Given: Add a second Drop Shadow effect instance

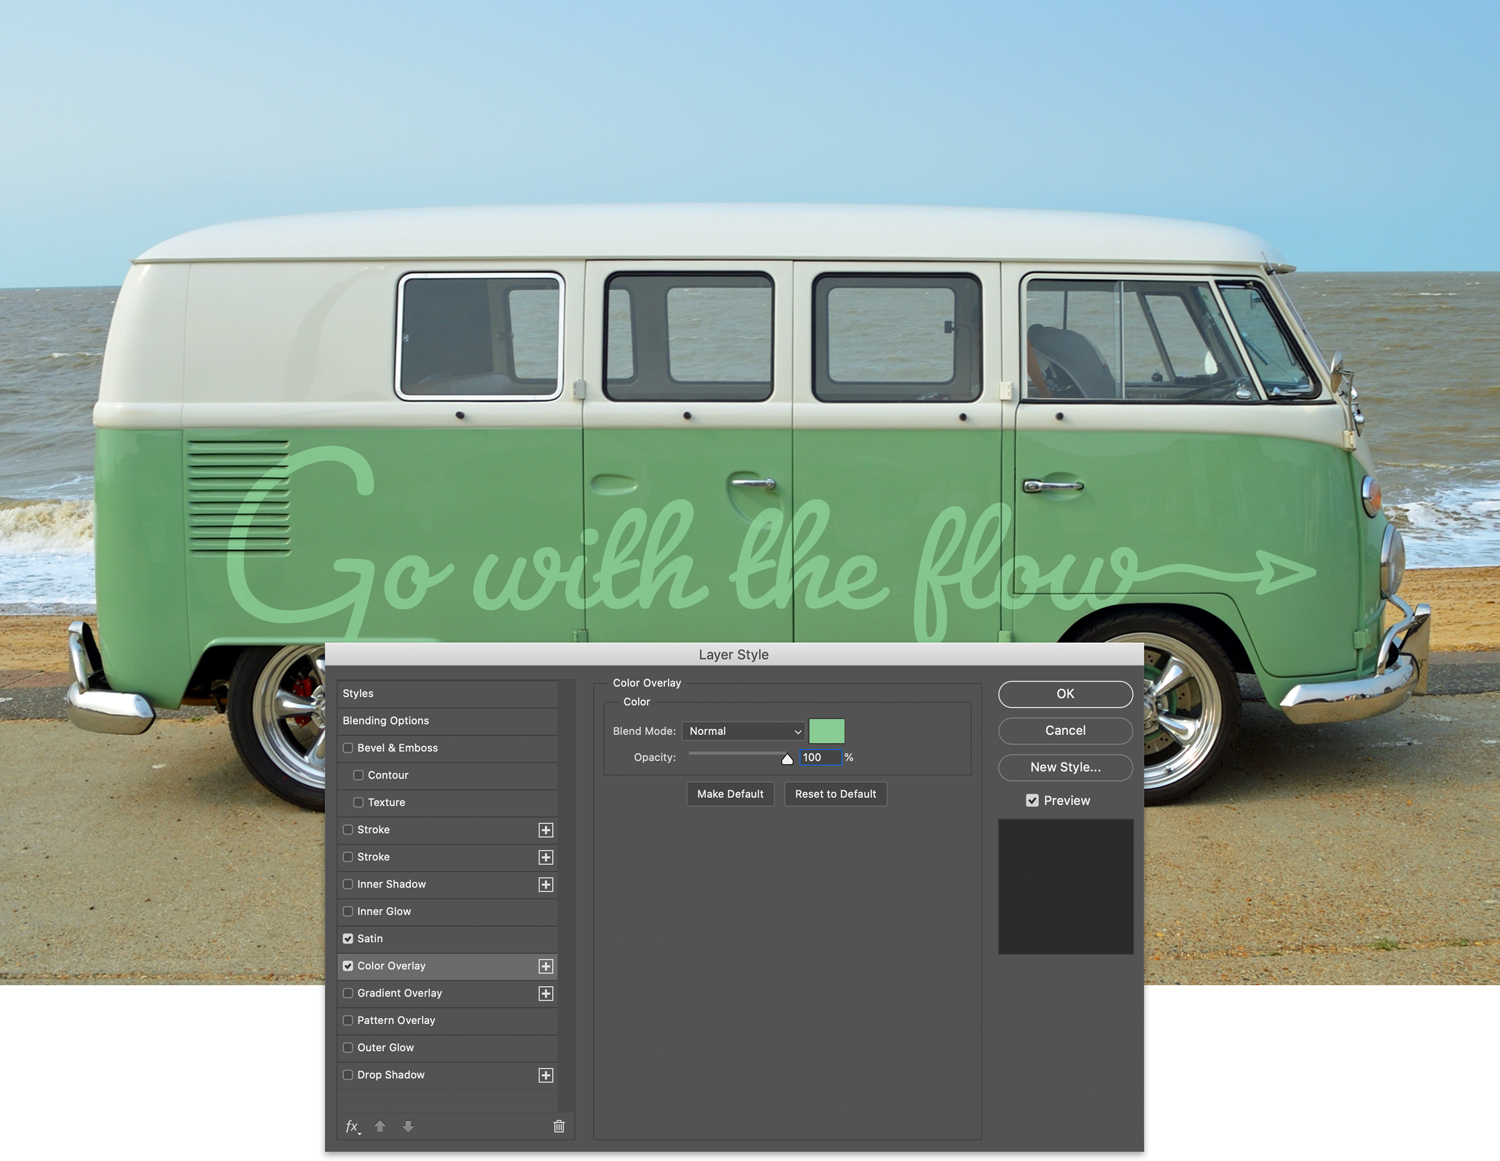Looking at the screenshot, I should (546, 1075).
